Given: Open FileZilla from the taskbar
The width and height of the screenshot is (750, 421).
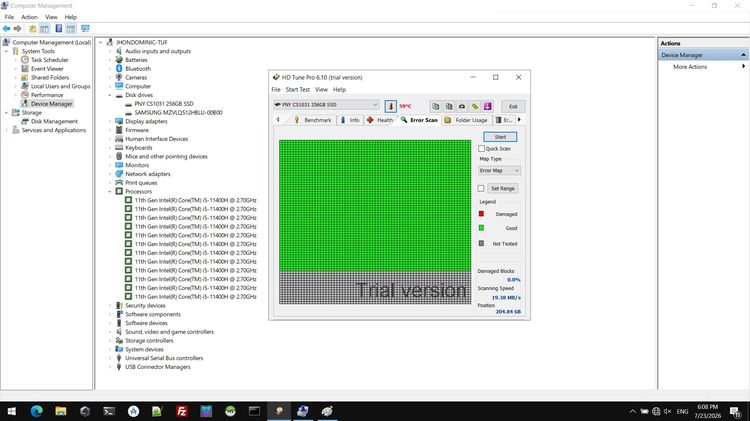Looking at the screenshot, I should coord(181,411).
